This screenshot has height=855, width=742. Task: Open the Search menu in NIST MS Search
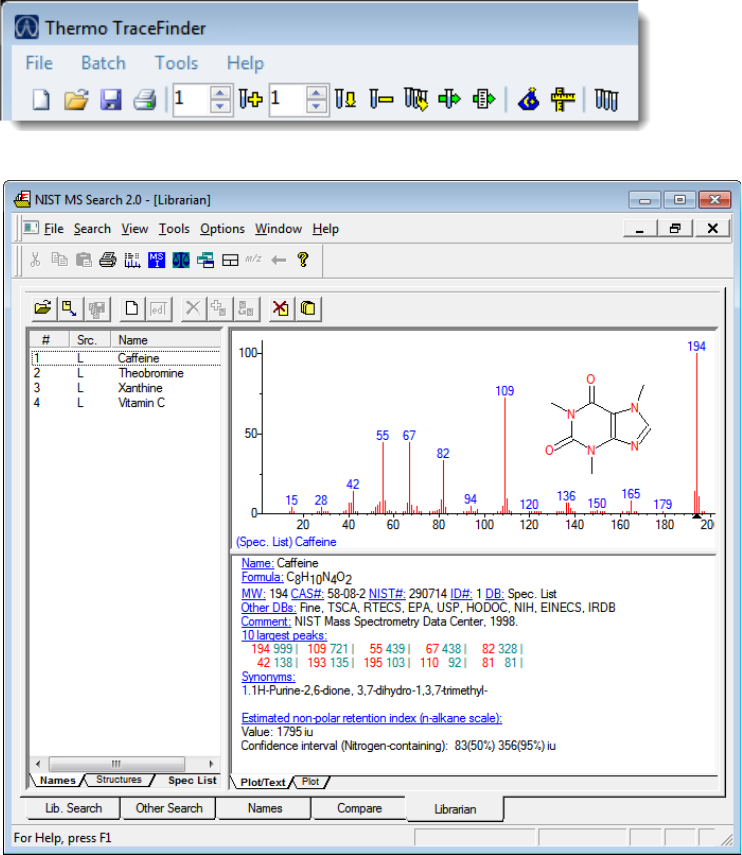pyautogui.click(x=92, y=229)
